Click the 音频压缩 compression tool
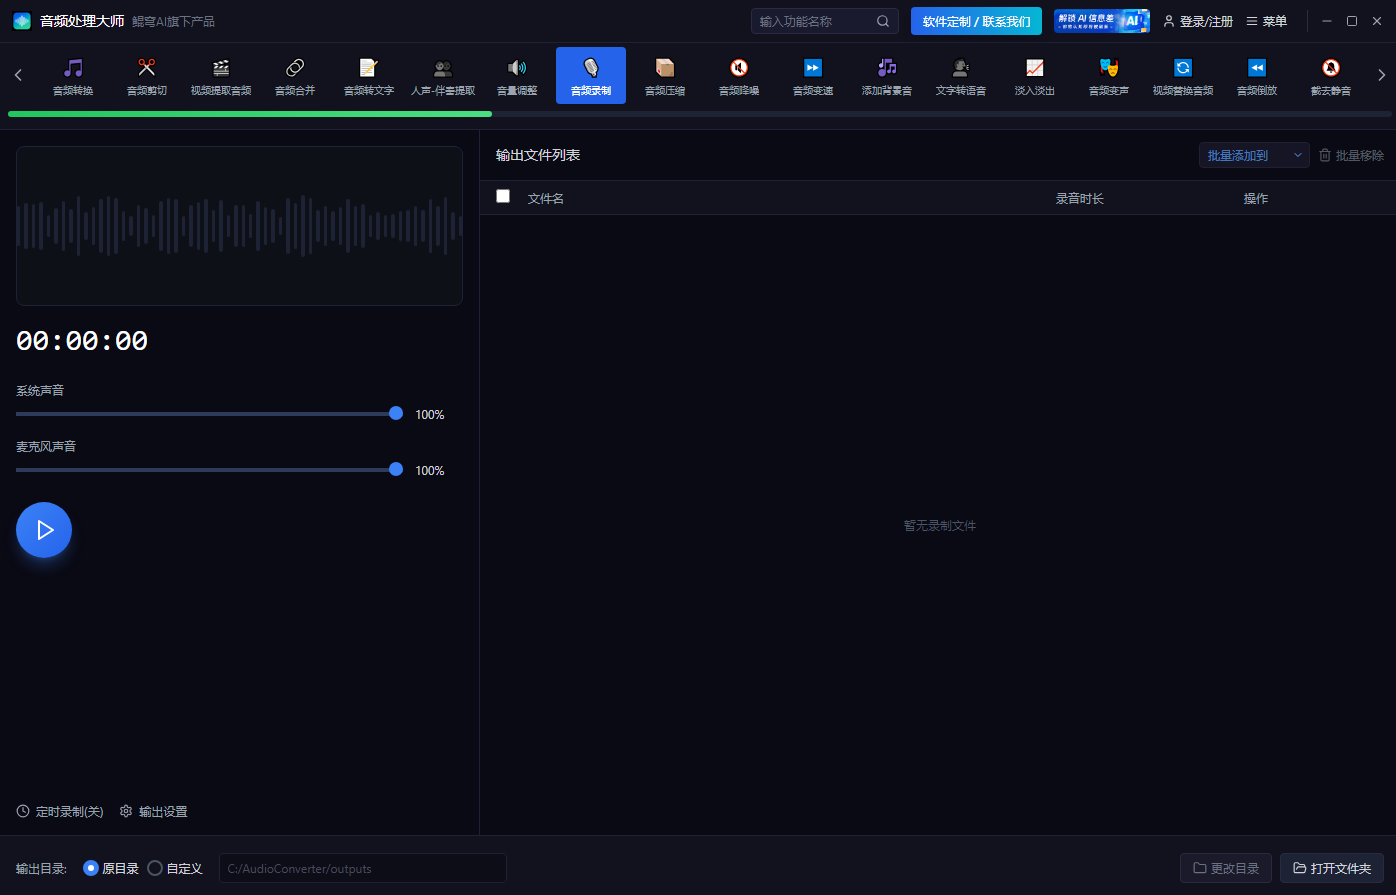This screenshot has width=1396, height=895. pos(665,76)
